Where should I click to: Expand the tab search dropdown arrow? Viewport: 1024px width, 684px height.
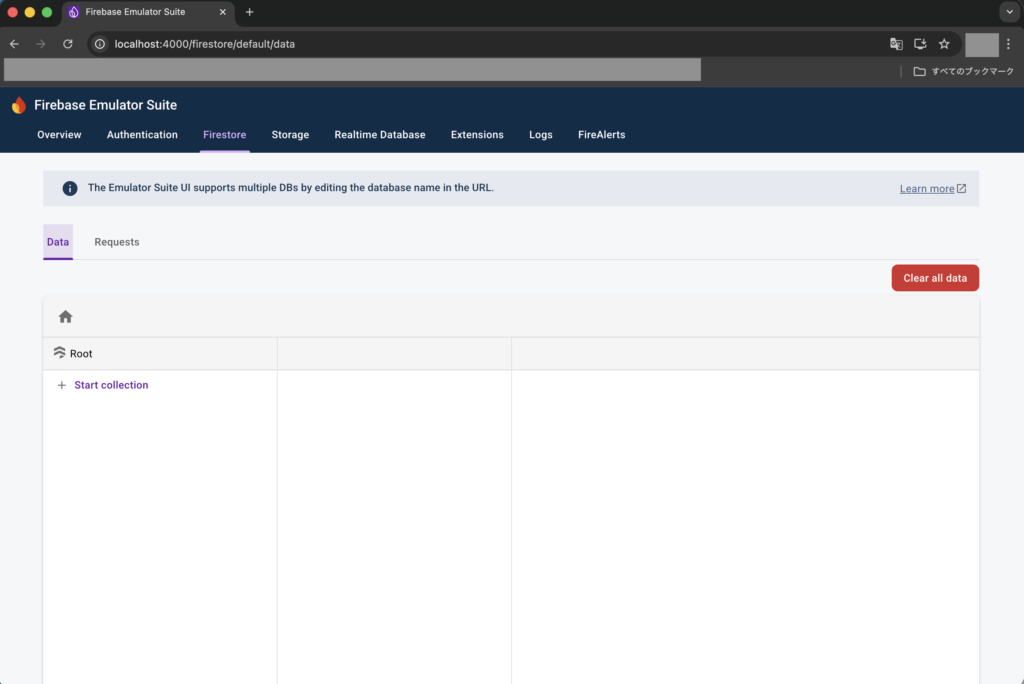(x=1008, y=12)
